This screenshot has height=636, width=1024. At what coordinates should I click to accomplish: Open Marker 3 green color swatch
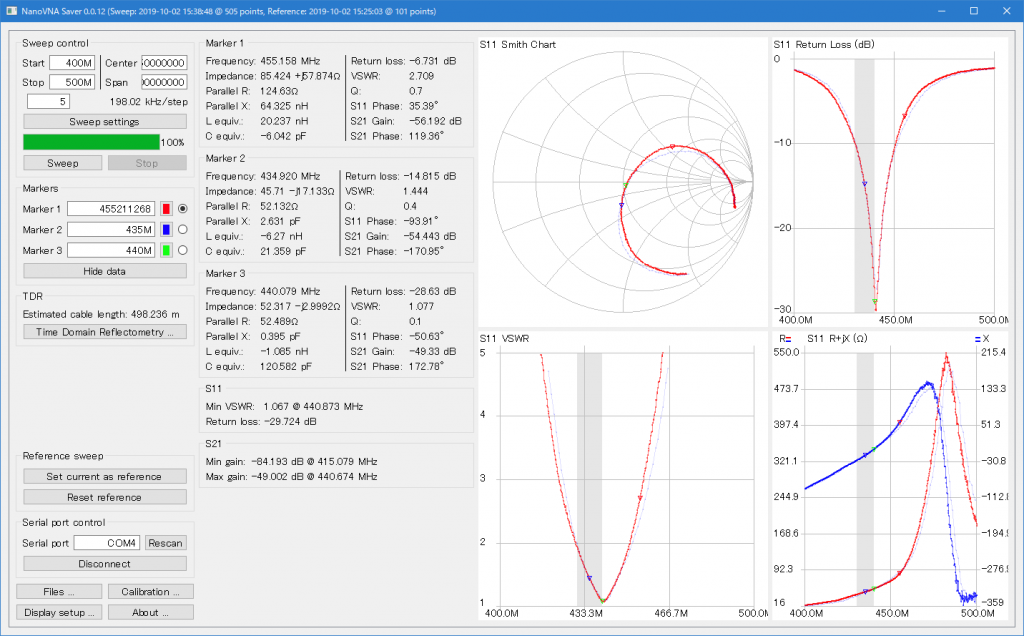point(167,249)
